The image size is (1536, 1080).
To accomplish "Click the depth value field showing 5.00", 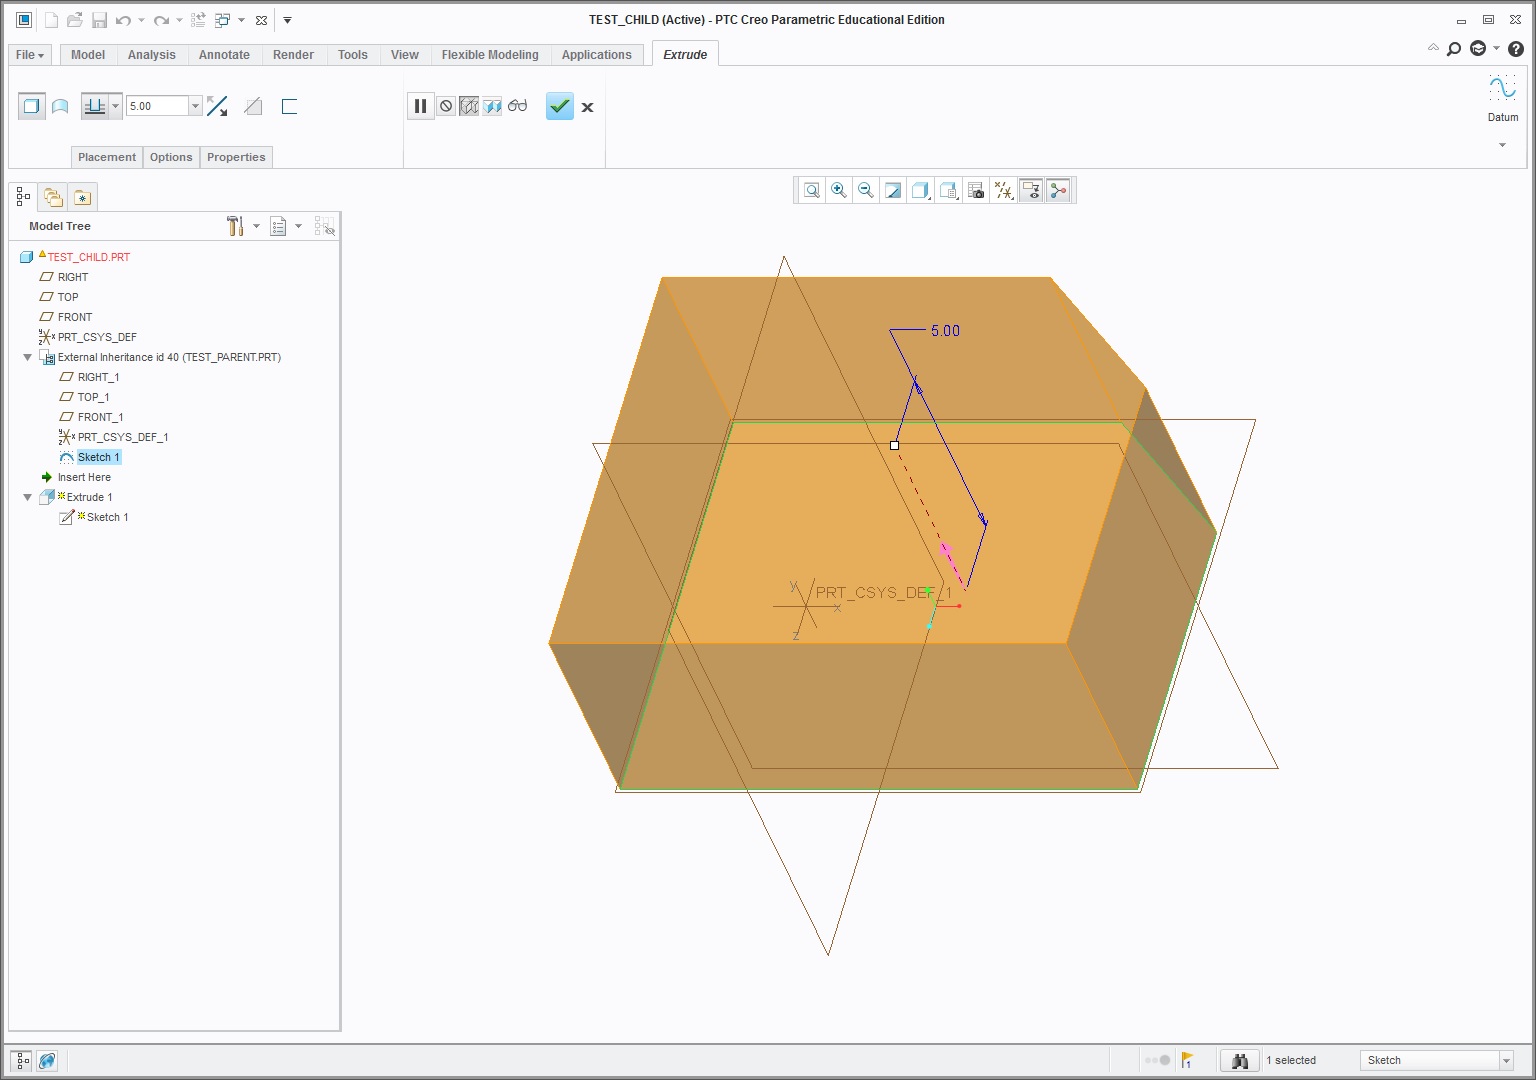I will coord(157,106).
